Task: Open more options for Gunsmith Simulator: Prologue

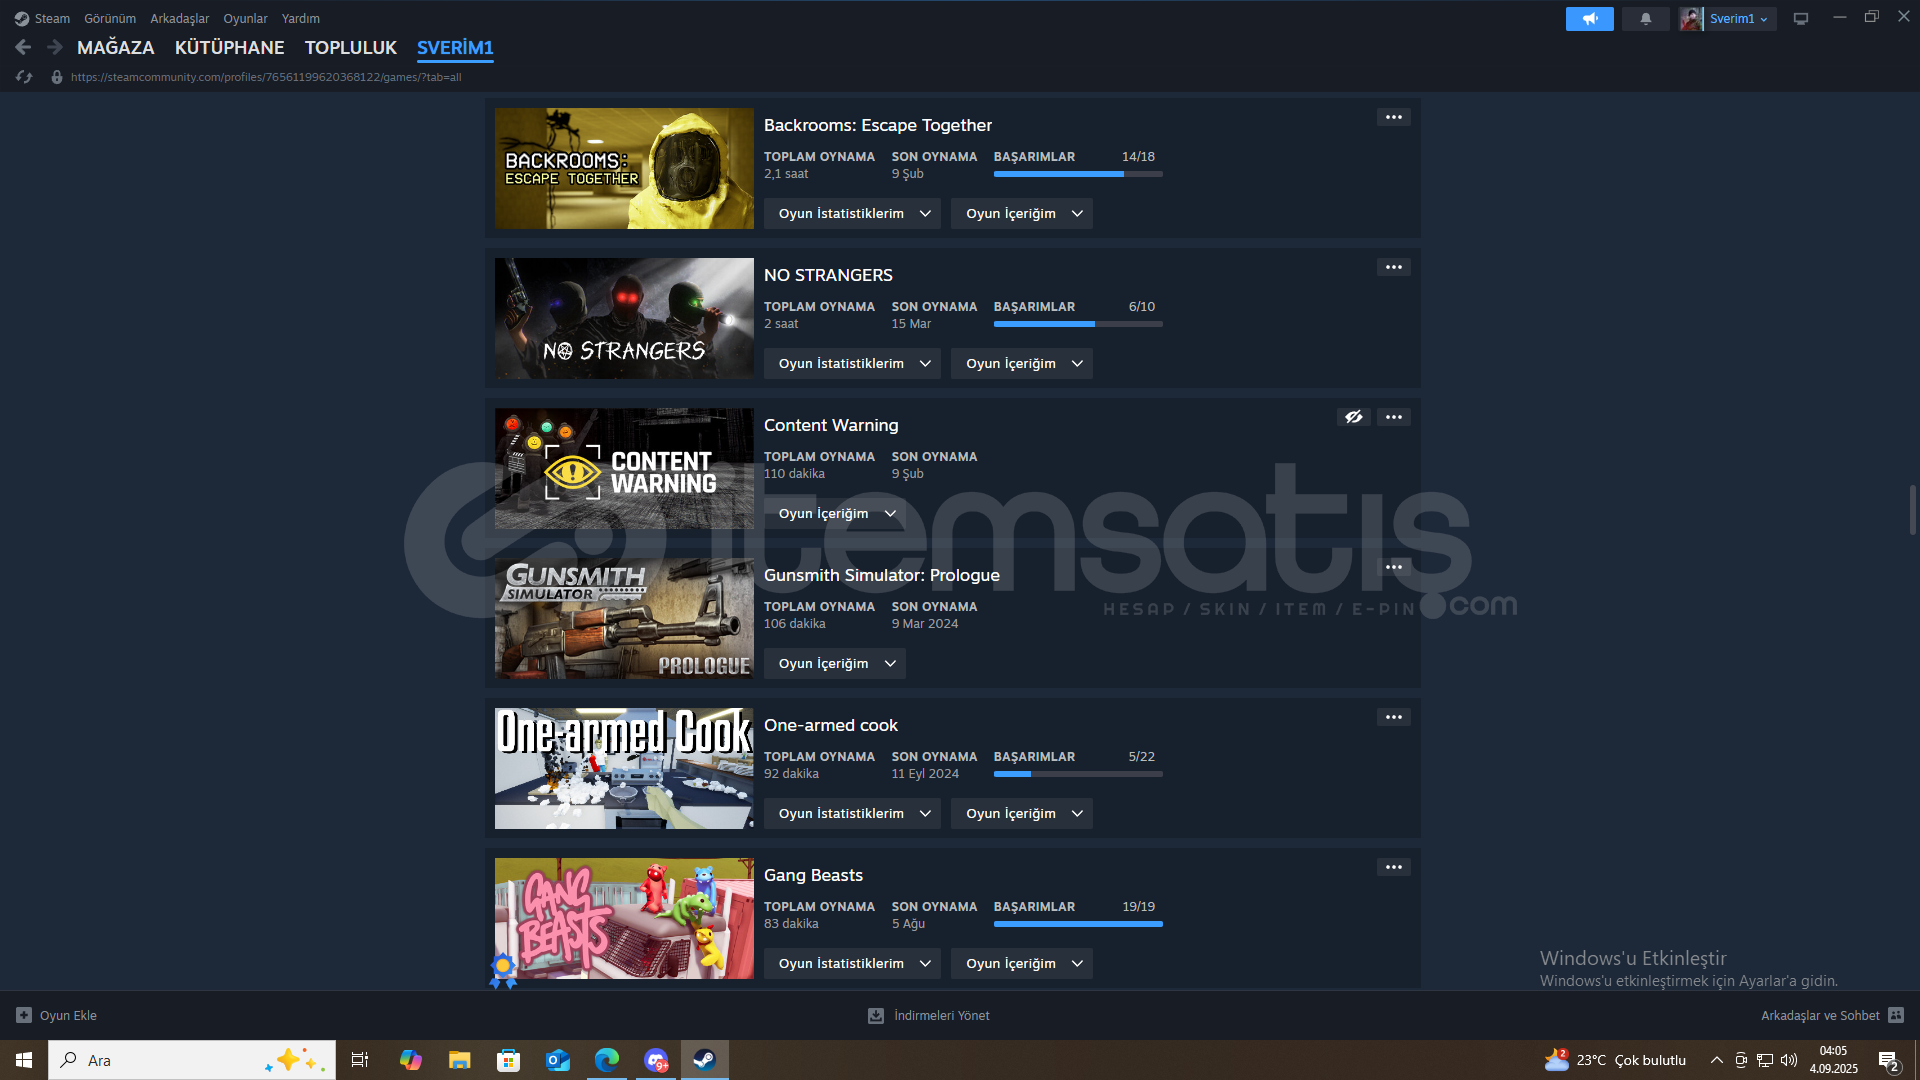Action: tap(1393, 567)
